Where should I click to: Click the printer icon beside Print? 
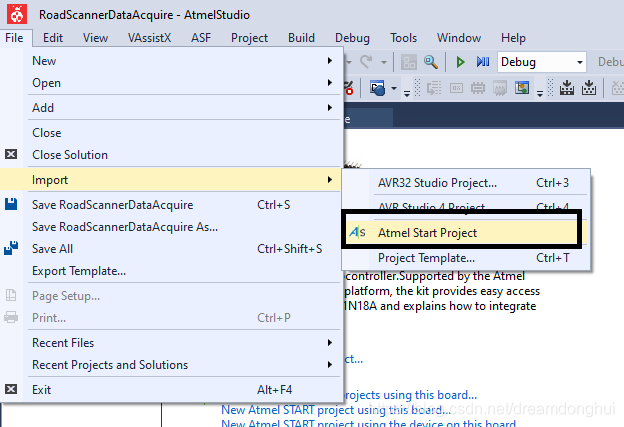click(11, 317)
